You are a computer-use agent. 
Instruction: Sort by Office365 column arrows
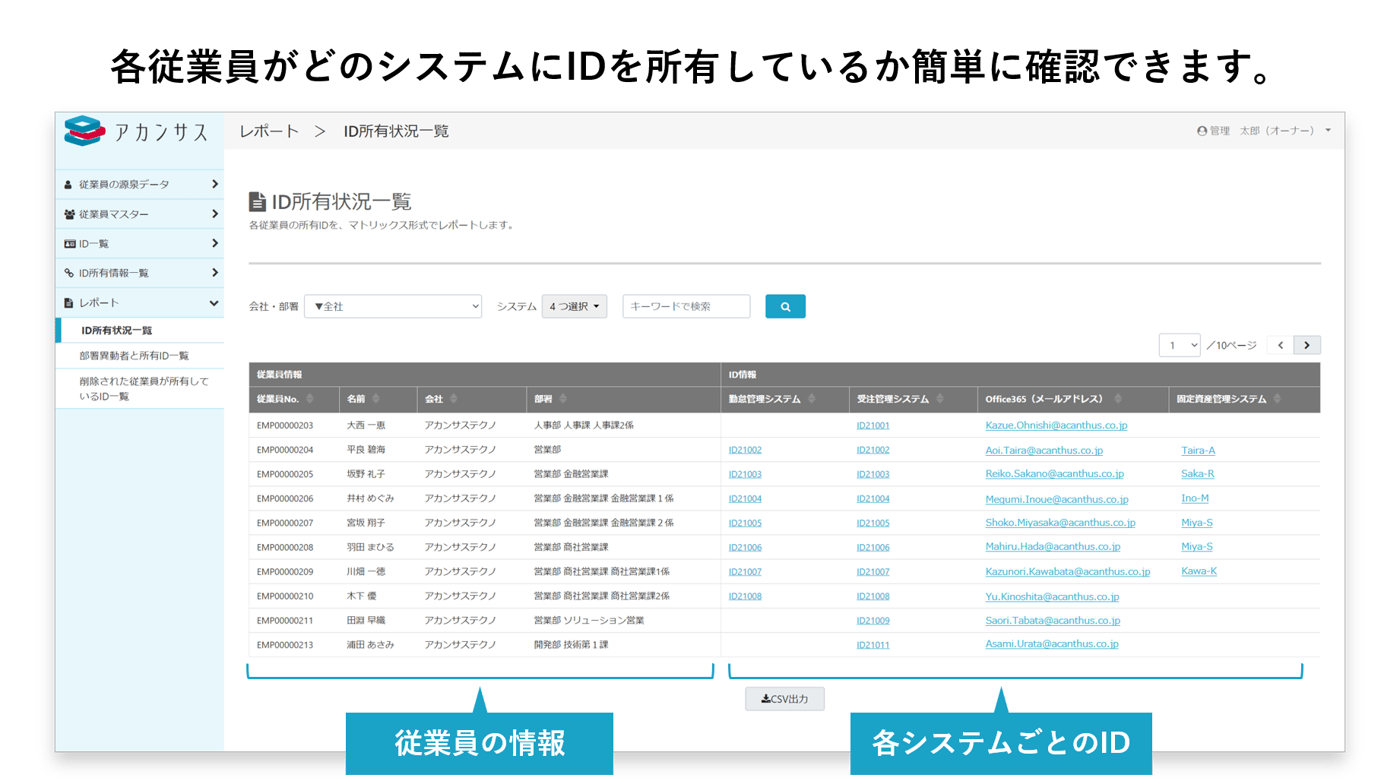[x=1118, y=399]
